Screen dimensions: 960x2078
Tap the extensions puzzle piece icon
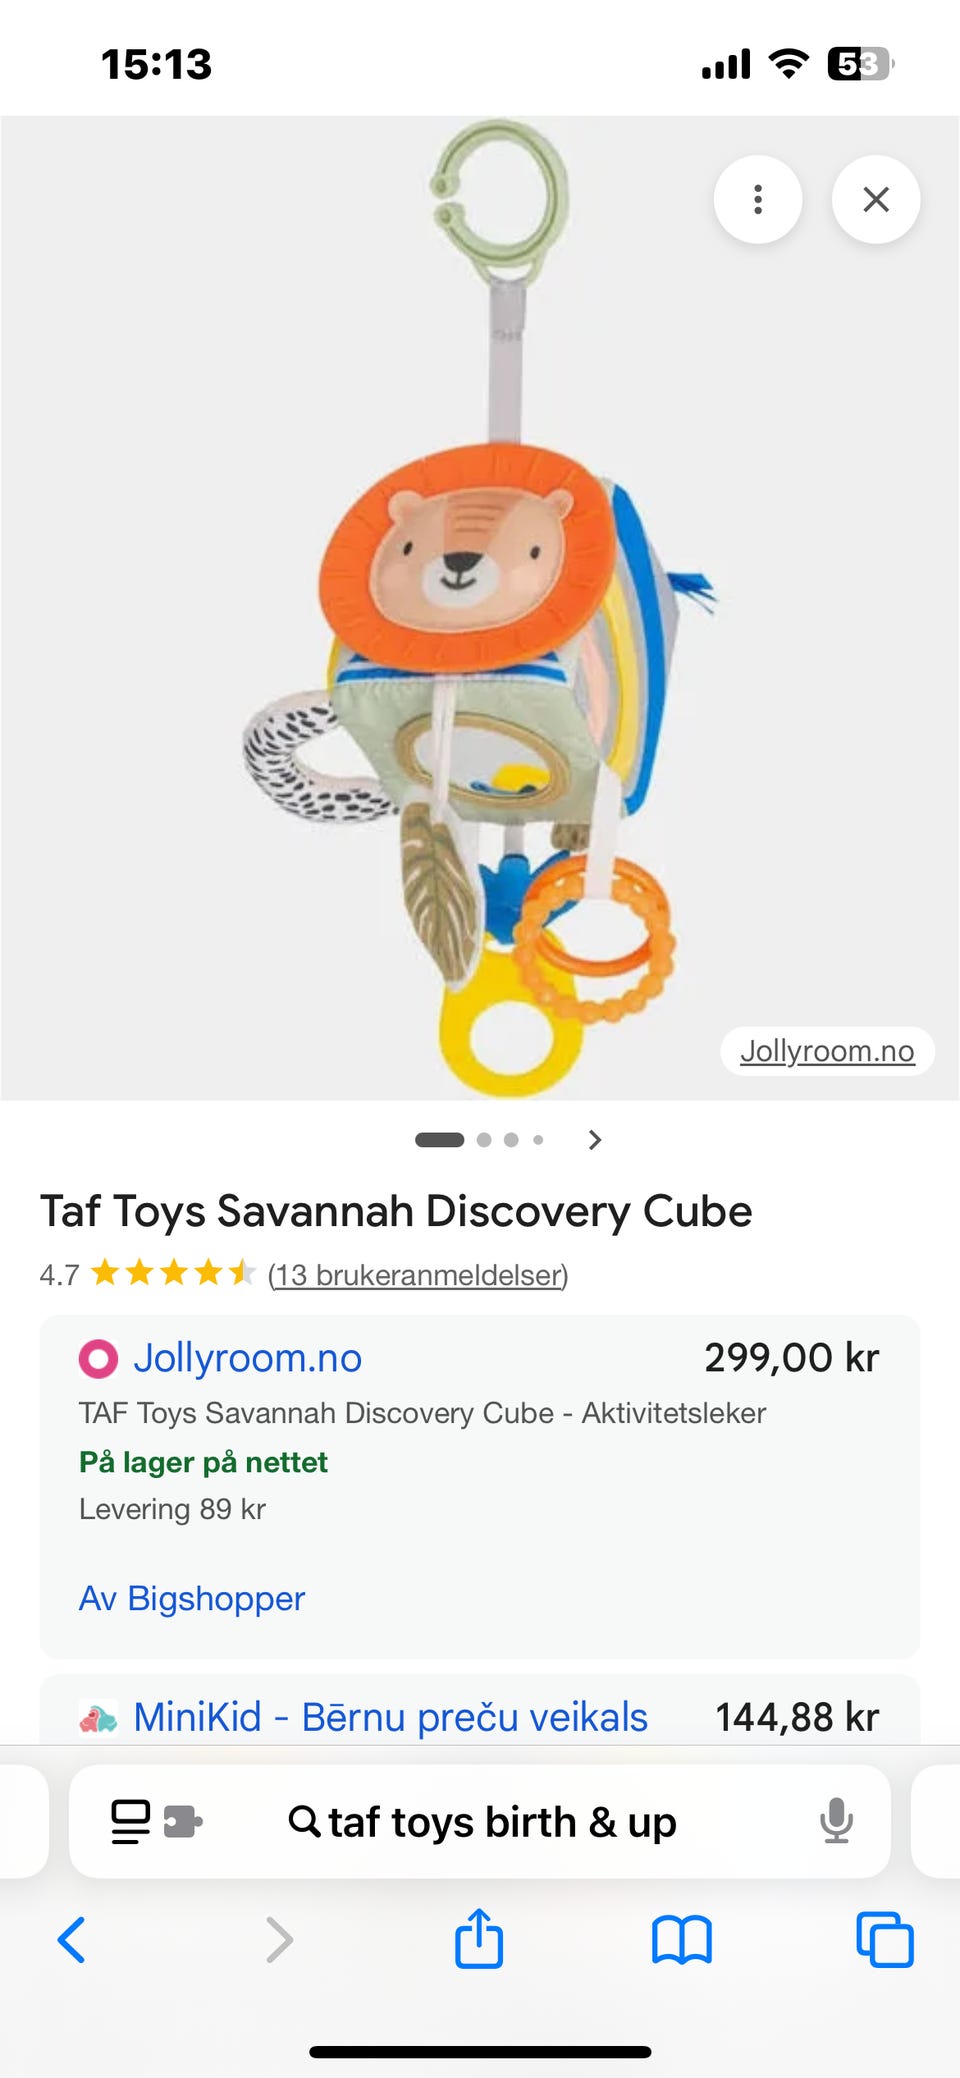(182, 1821)
